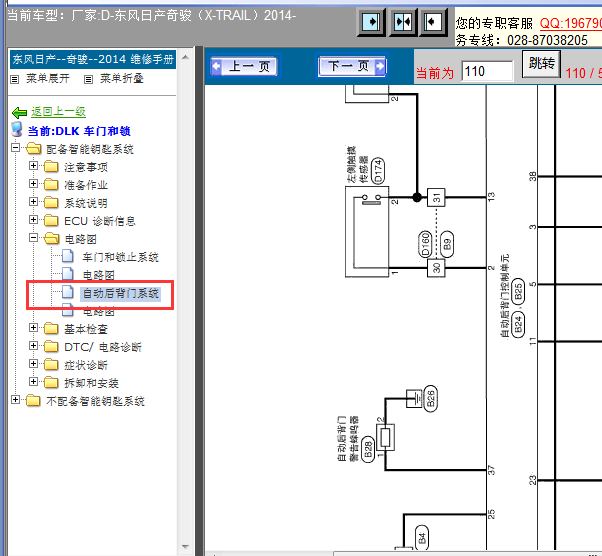
Task: Expand the 准备作业 folder
Action: click(33, 184)
